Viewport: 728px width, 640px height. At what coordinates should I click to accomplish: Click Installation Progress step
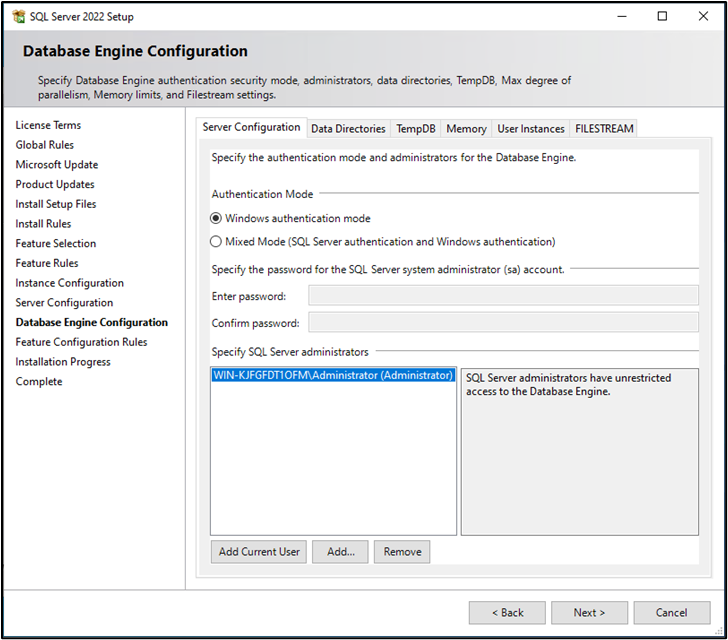pos(63,362)
